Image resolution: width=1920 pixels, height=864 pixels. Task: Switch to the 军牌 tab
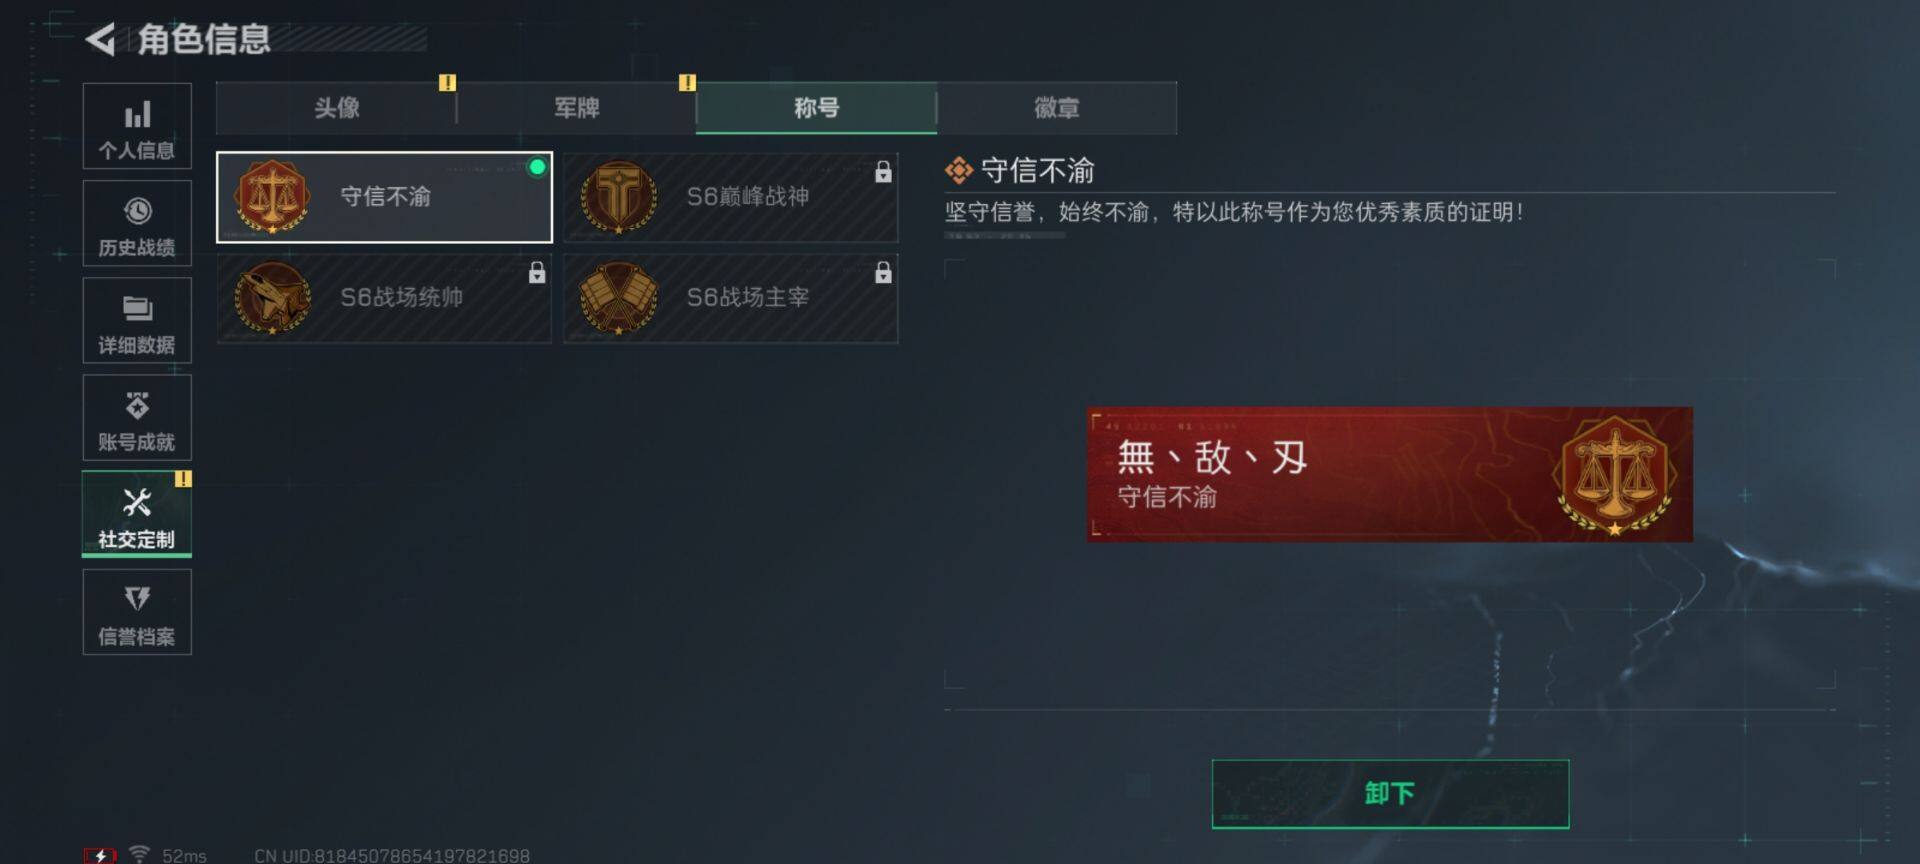click(576, 108)
